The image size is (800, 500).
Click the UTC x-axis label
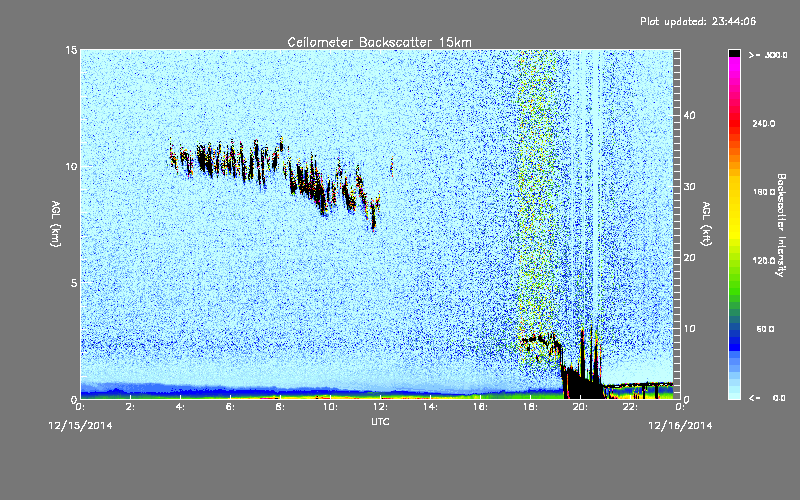[x=380, y=421]
